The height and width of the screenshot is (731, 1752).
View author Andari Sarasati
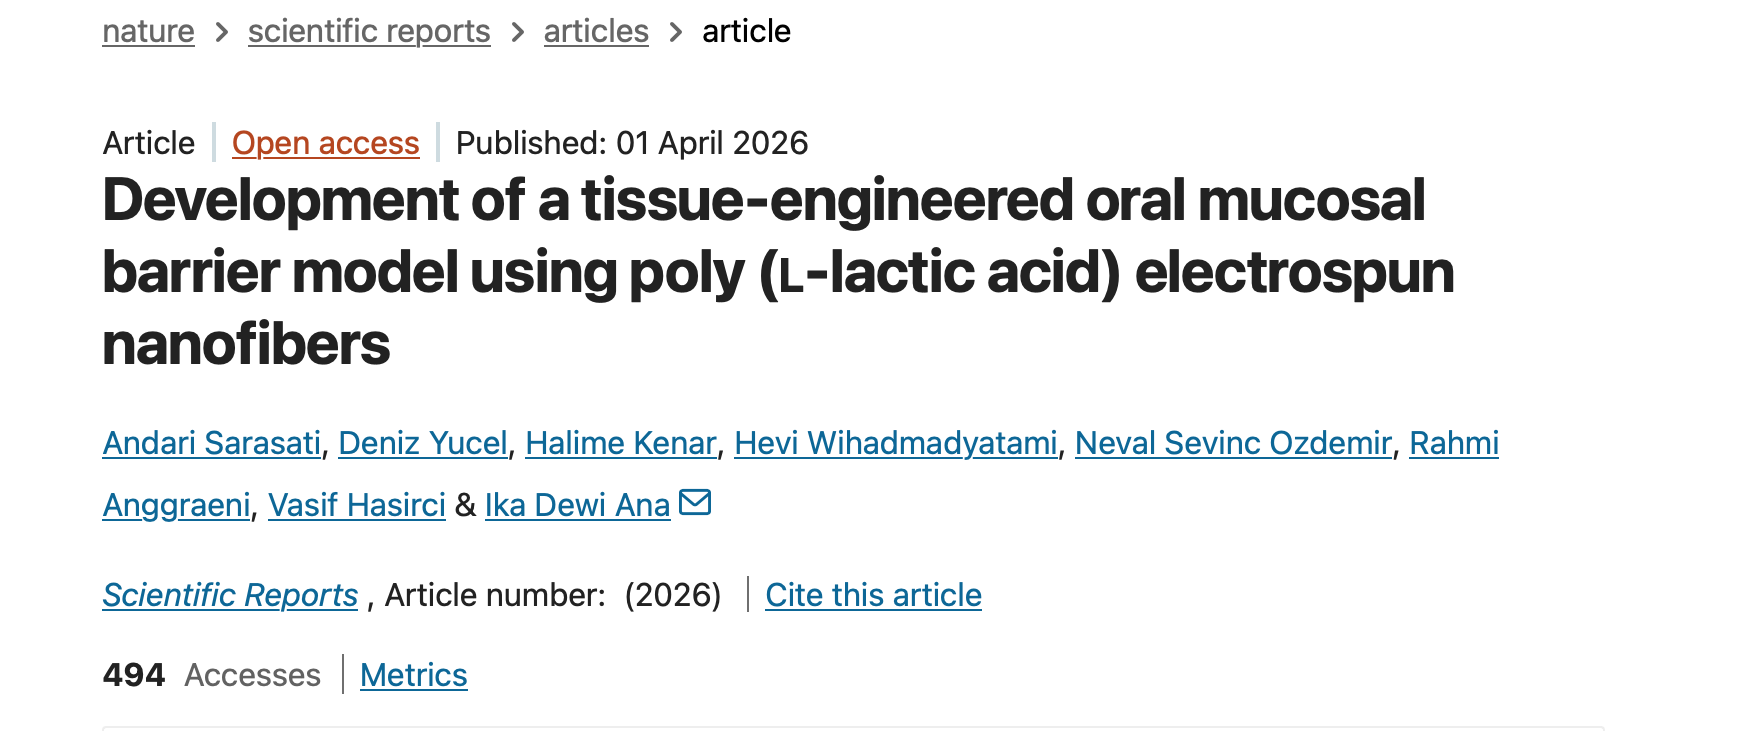212,443
